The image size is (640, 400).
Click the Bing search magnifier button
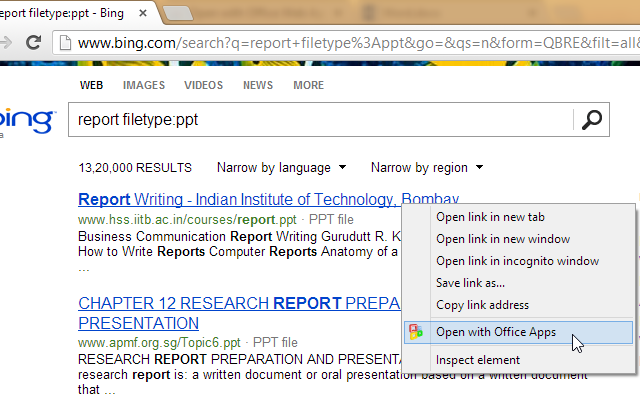pos(591,120)
